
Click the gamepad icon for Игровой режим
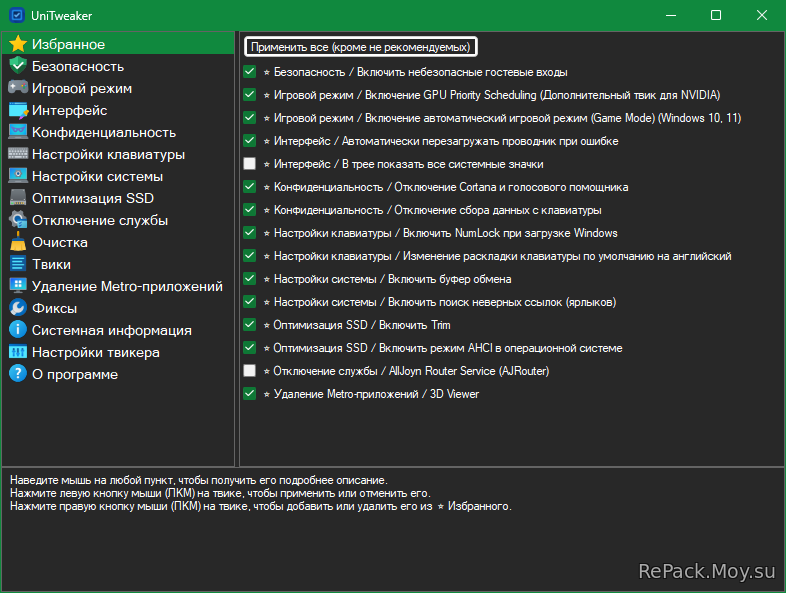coord(17,88)
